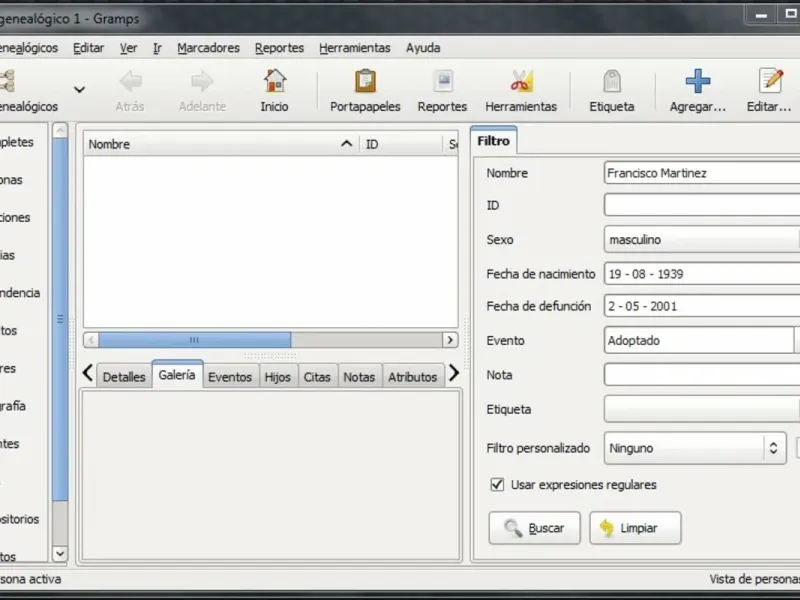Click the ID filter input field
This screenshot has width=800, height=600.
point(702,205)
